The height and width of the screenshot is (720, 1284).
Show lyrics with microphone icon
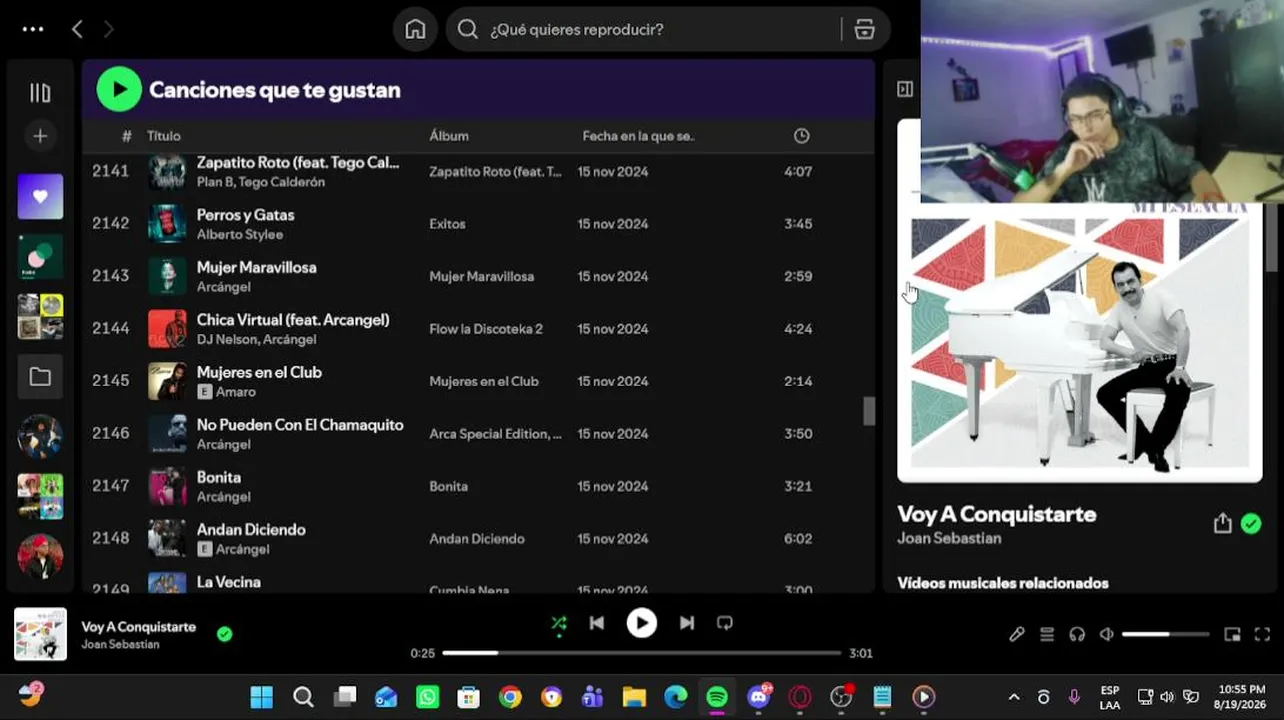click(x=1017, y=634)
